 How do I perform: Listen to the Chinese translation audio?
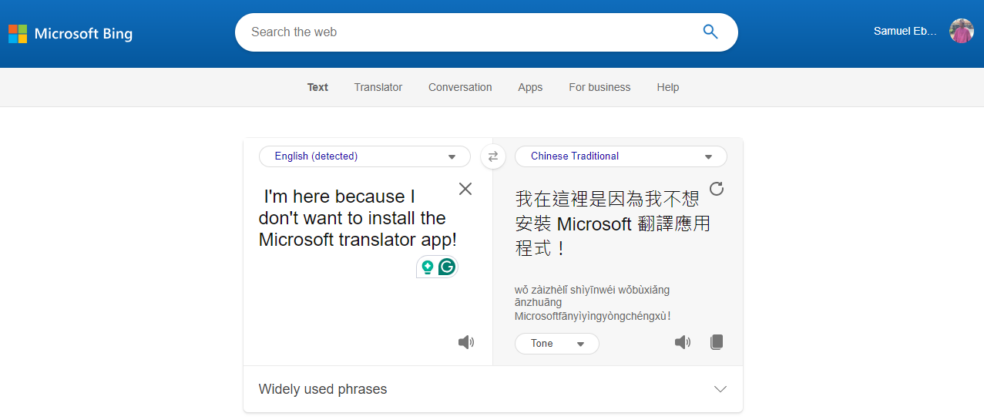click(682, 343)
